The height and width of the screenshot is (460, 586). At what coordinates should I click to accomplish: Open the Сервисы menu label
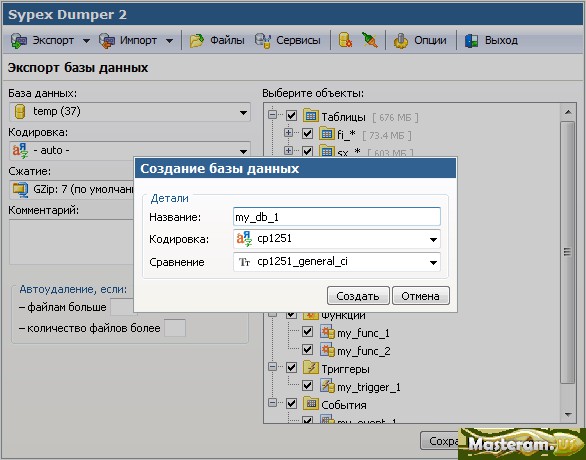298,40
